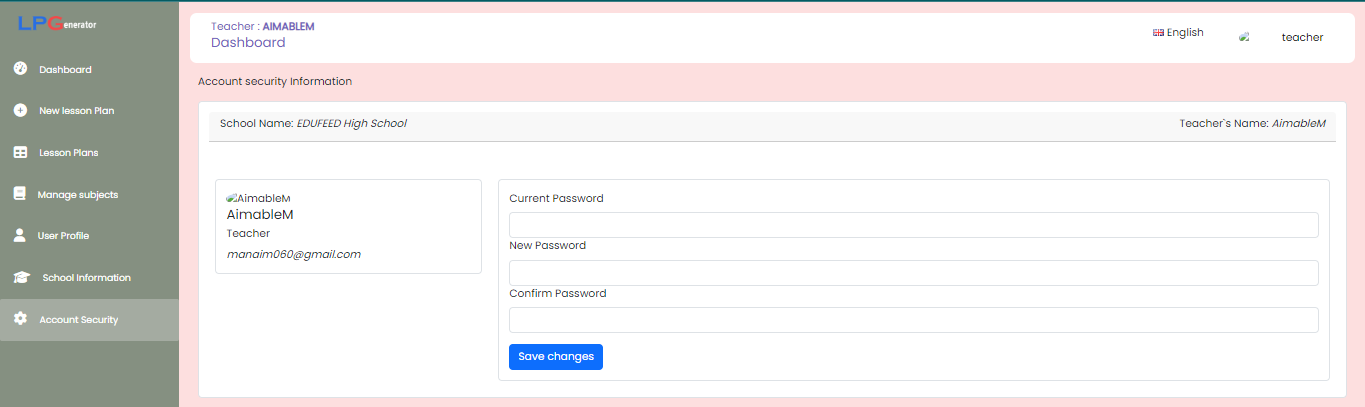1365x407 pixels.
Task: Click the LPGenerator logo
Action: (x=57, y=23)
